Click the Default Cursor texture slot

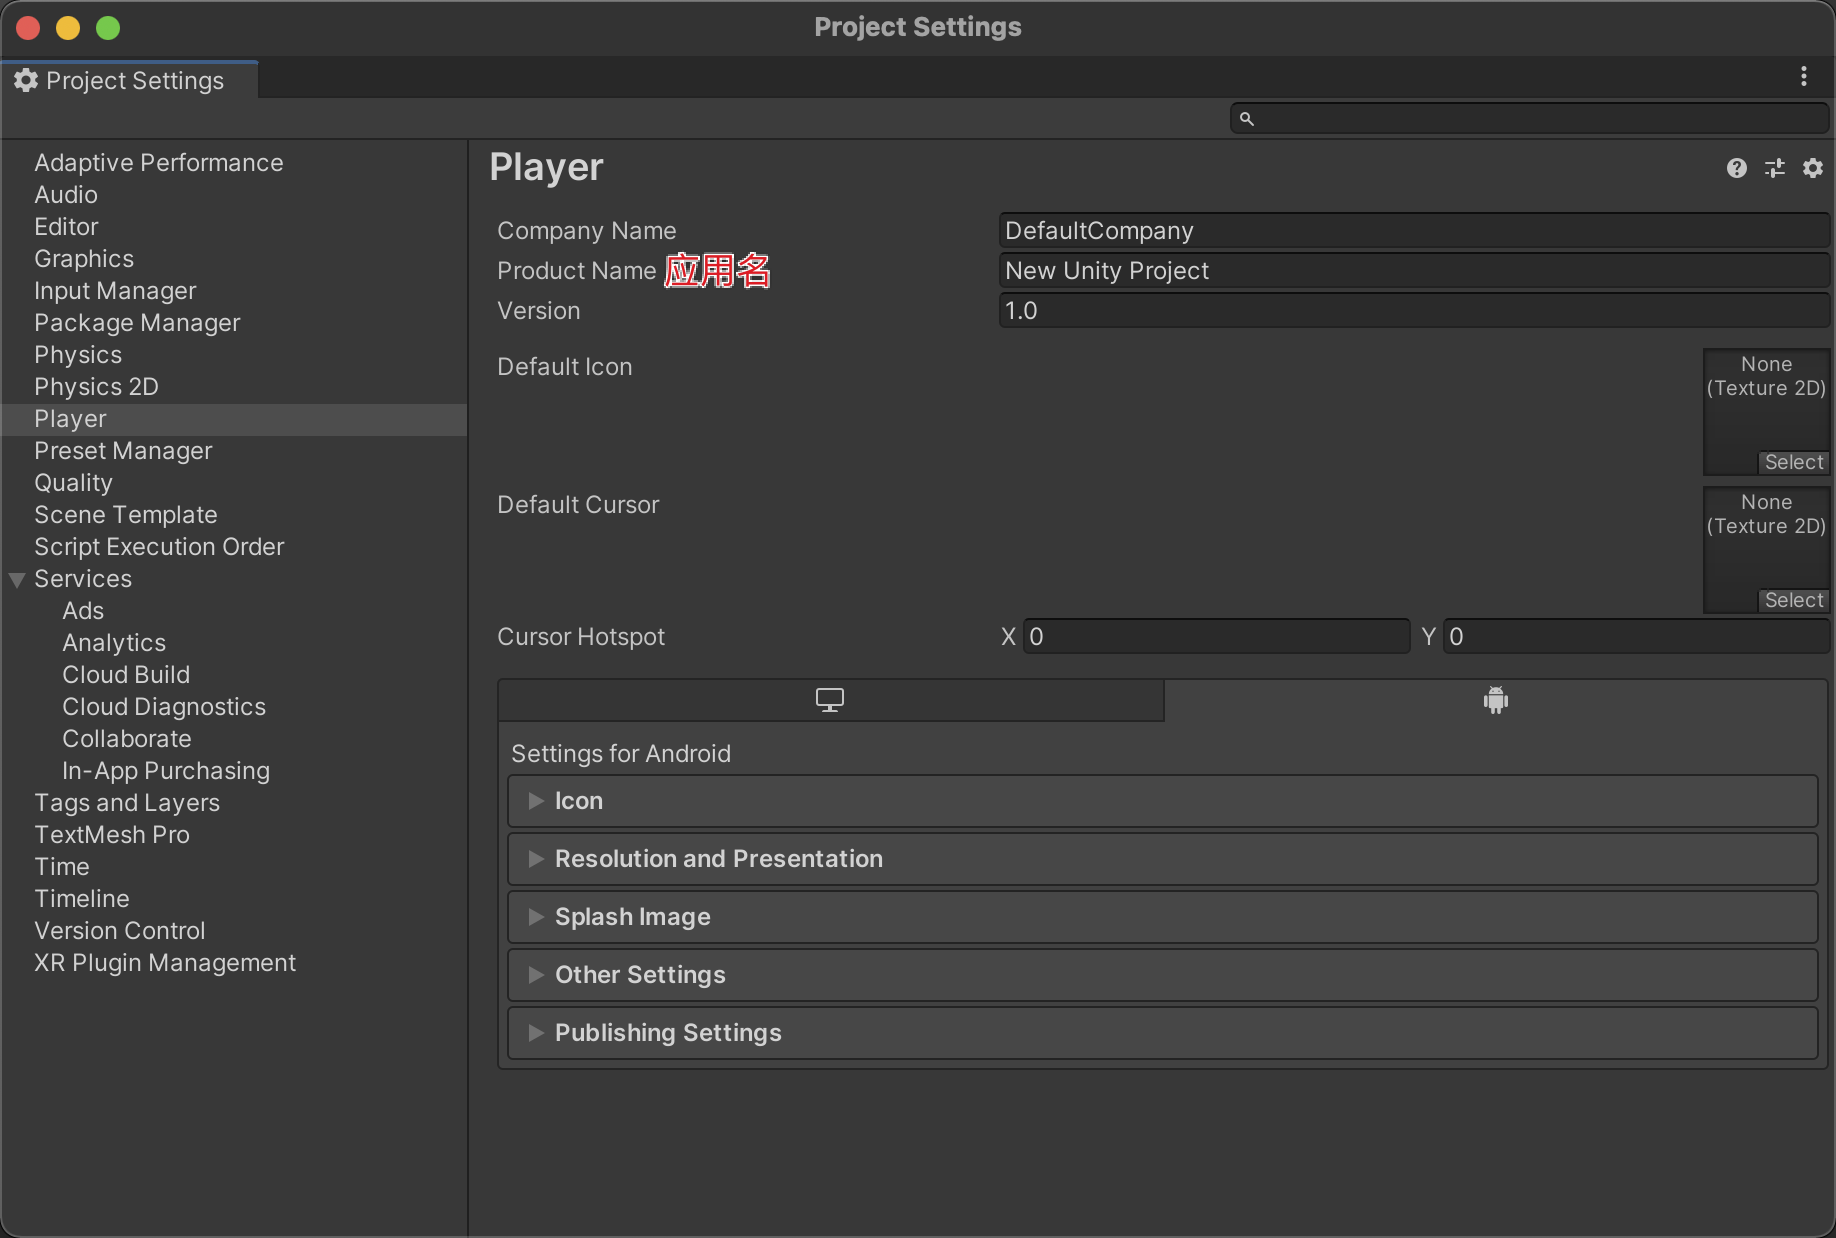click(1766, 549)
